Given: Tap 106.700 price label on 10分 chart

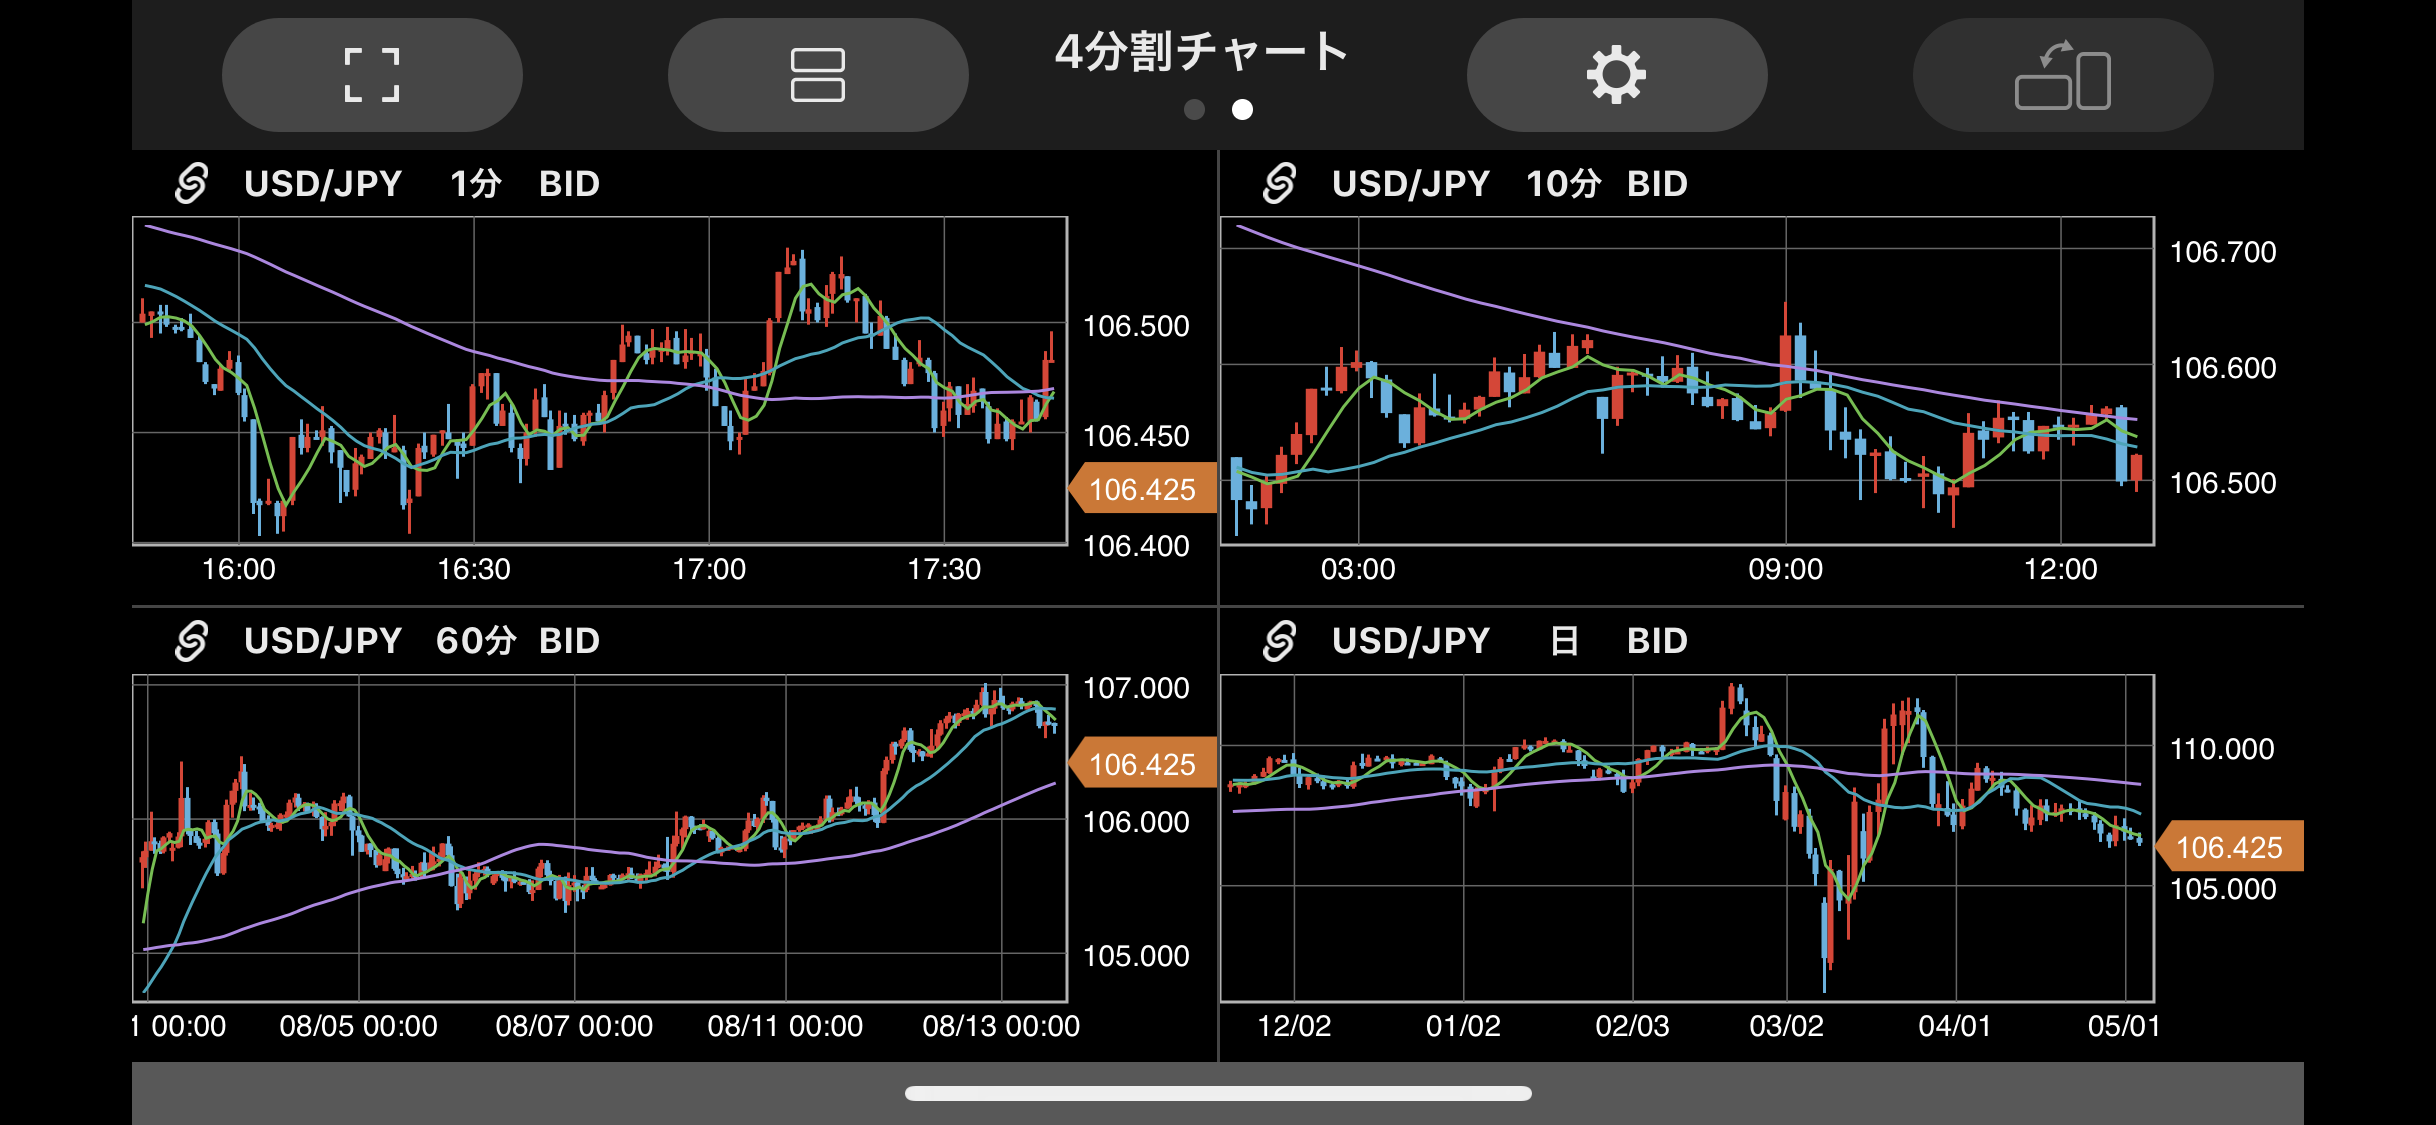Looking at the screenshot, I should [2223, 252].
